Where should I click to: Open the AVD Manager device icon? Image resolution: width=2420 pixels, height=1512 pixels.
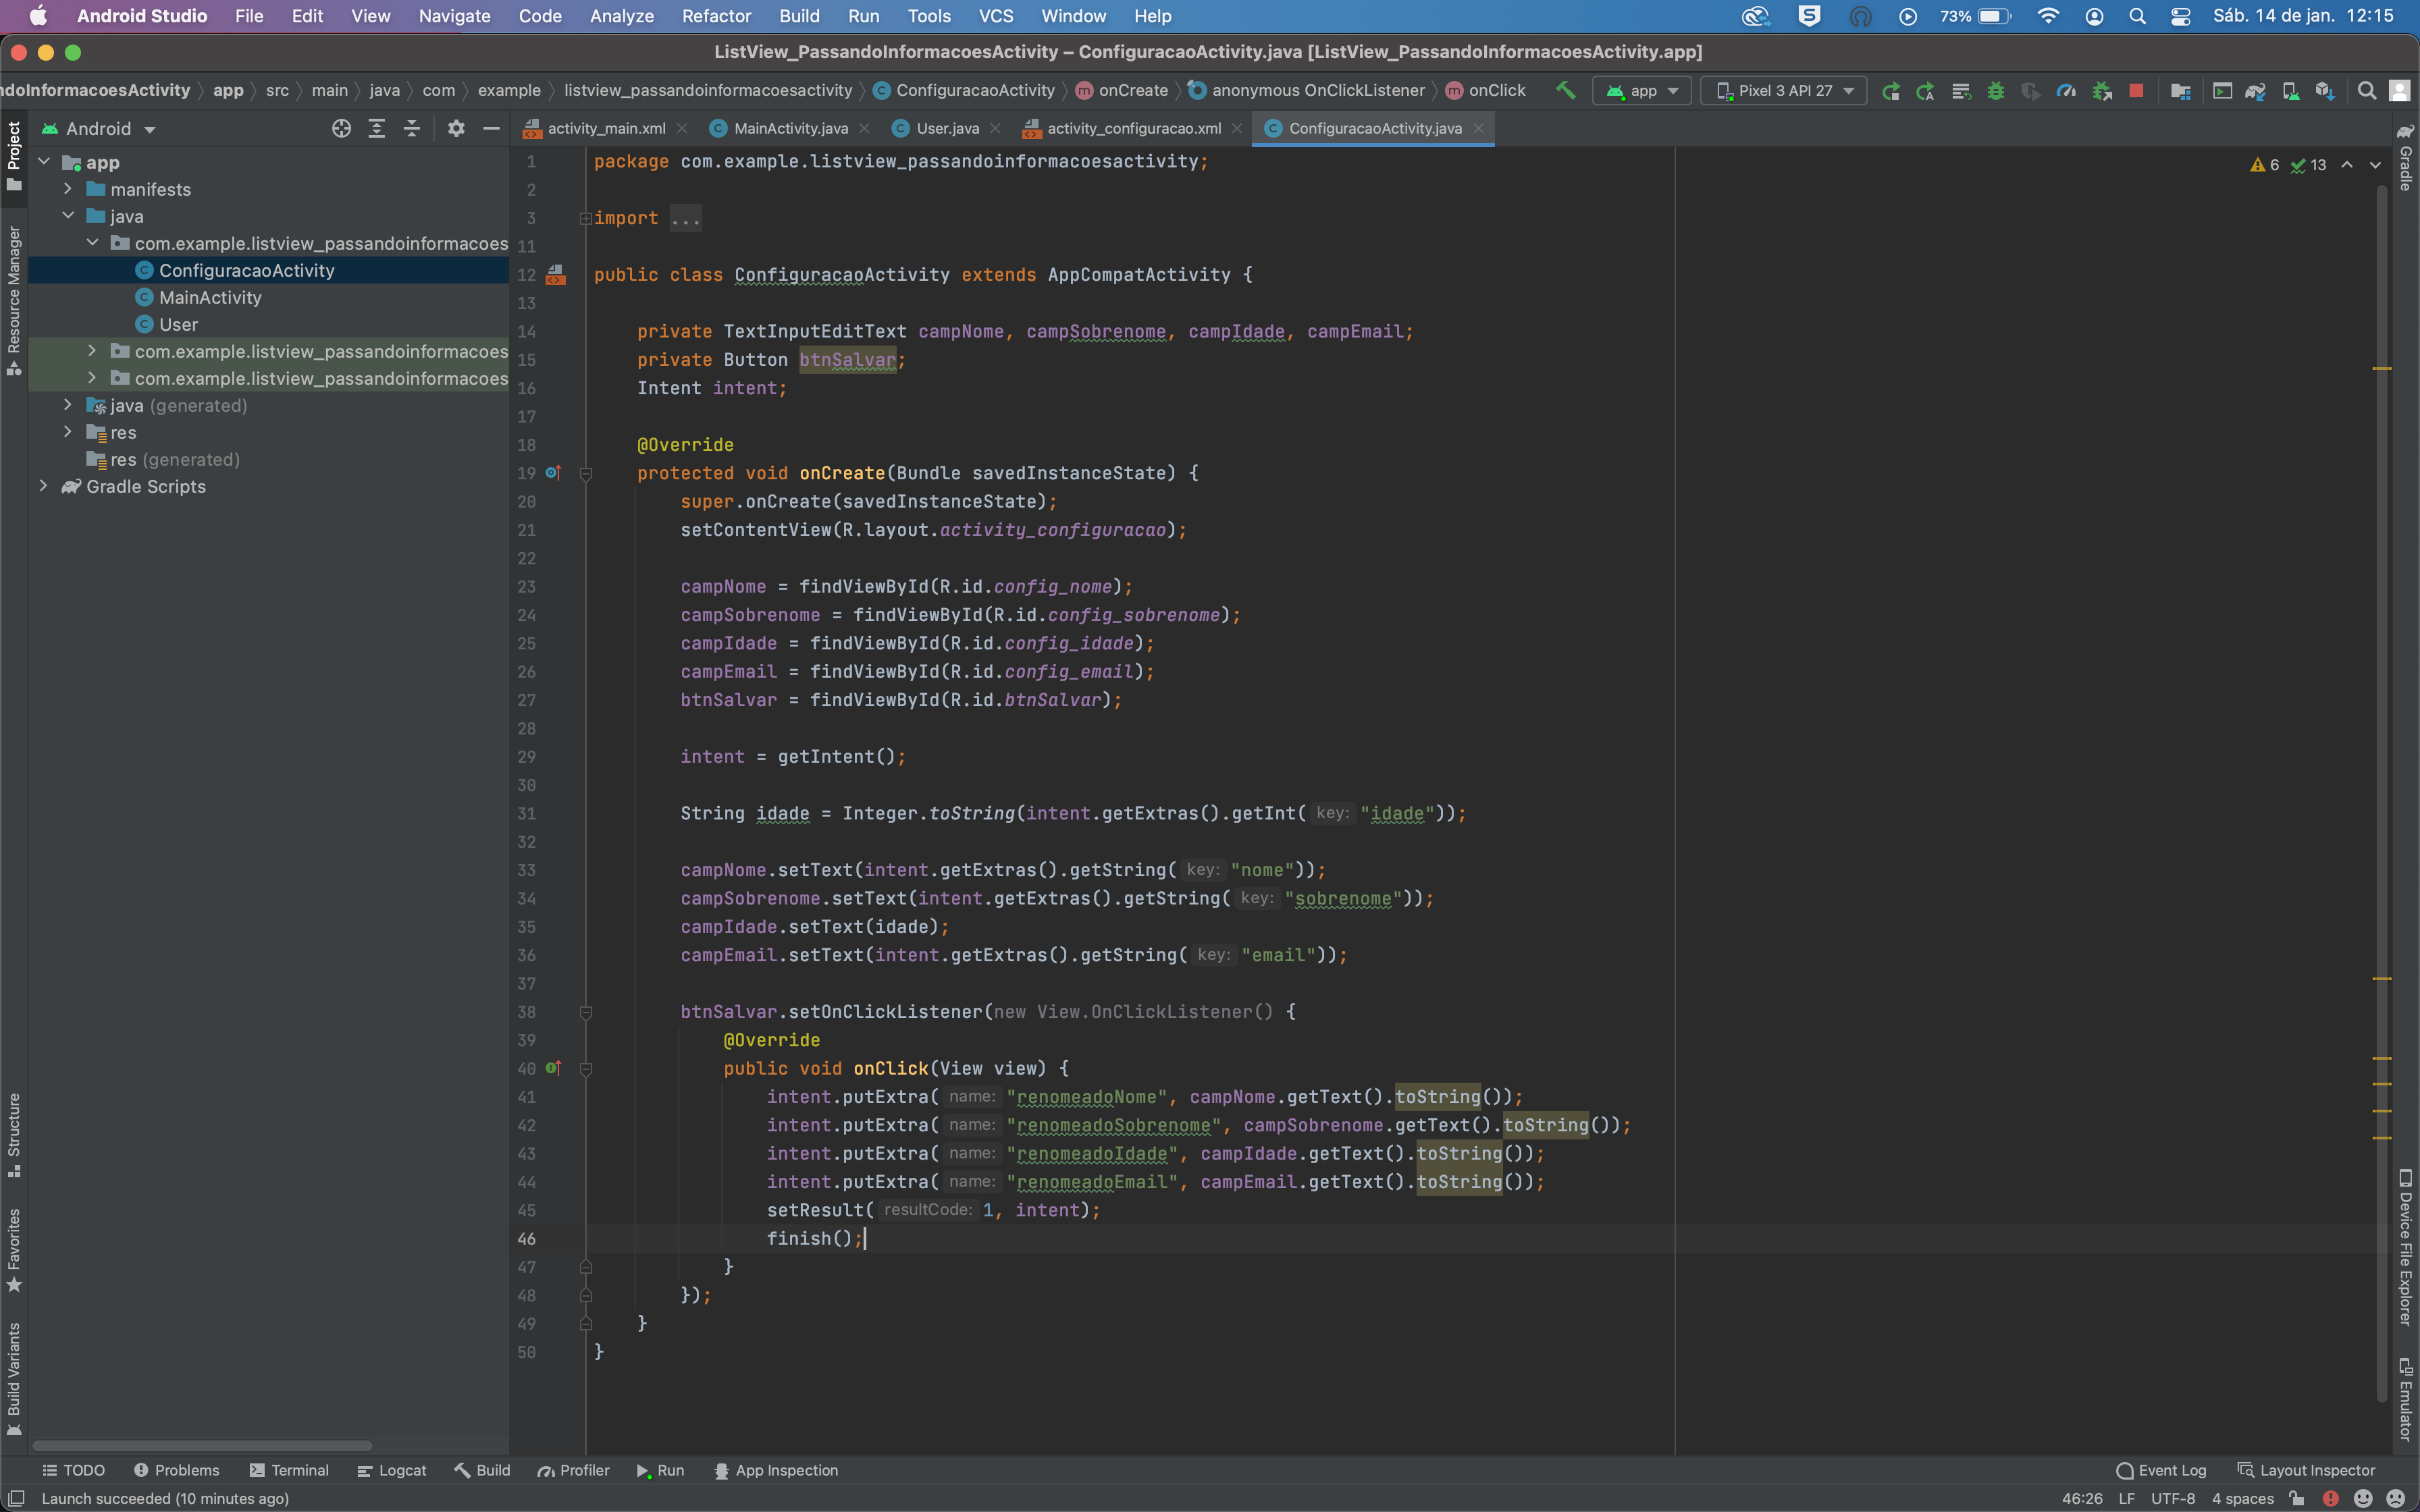coord(2290,91)
